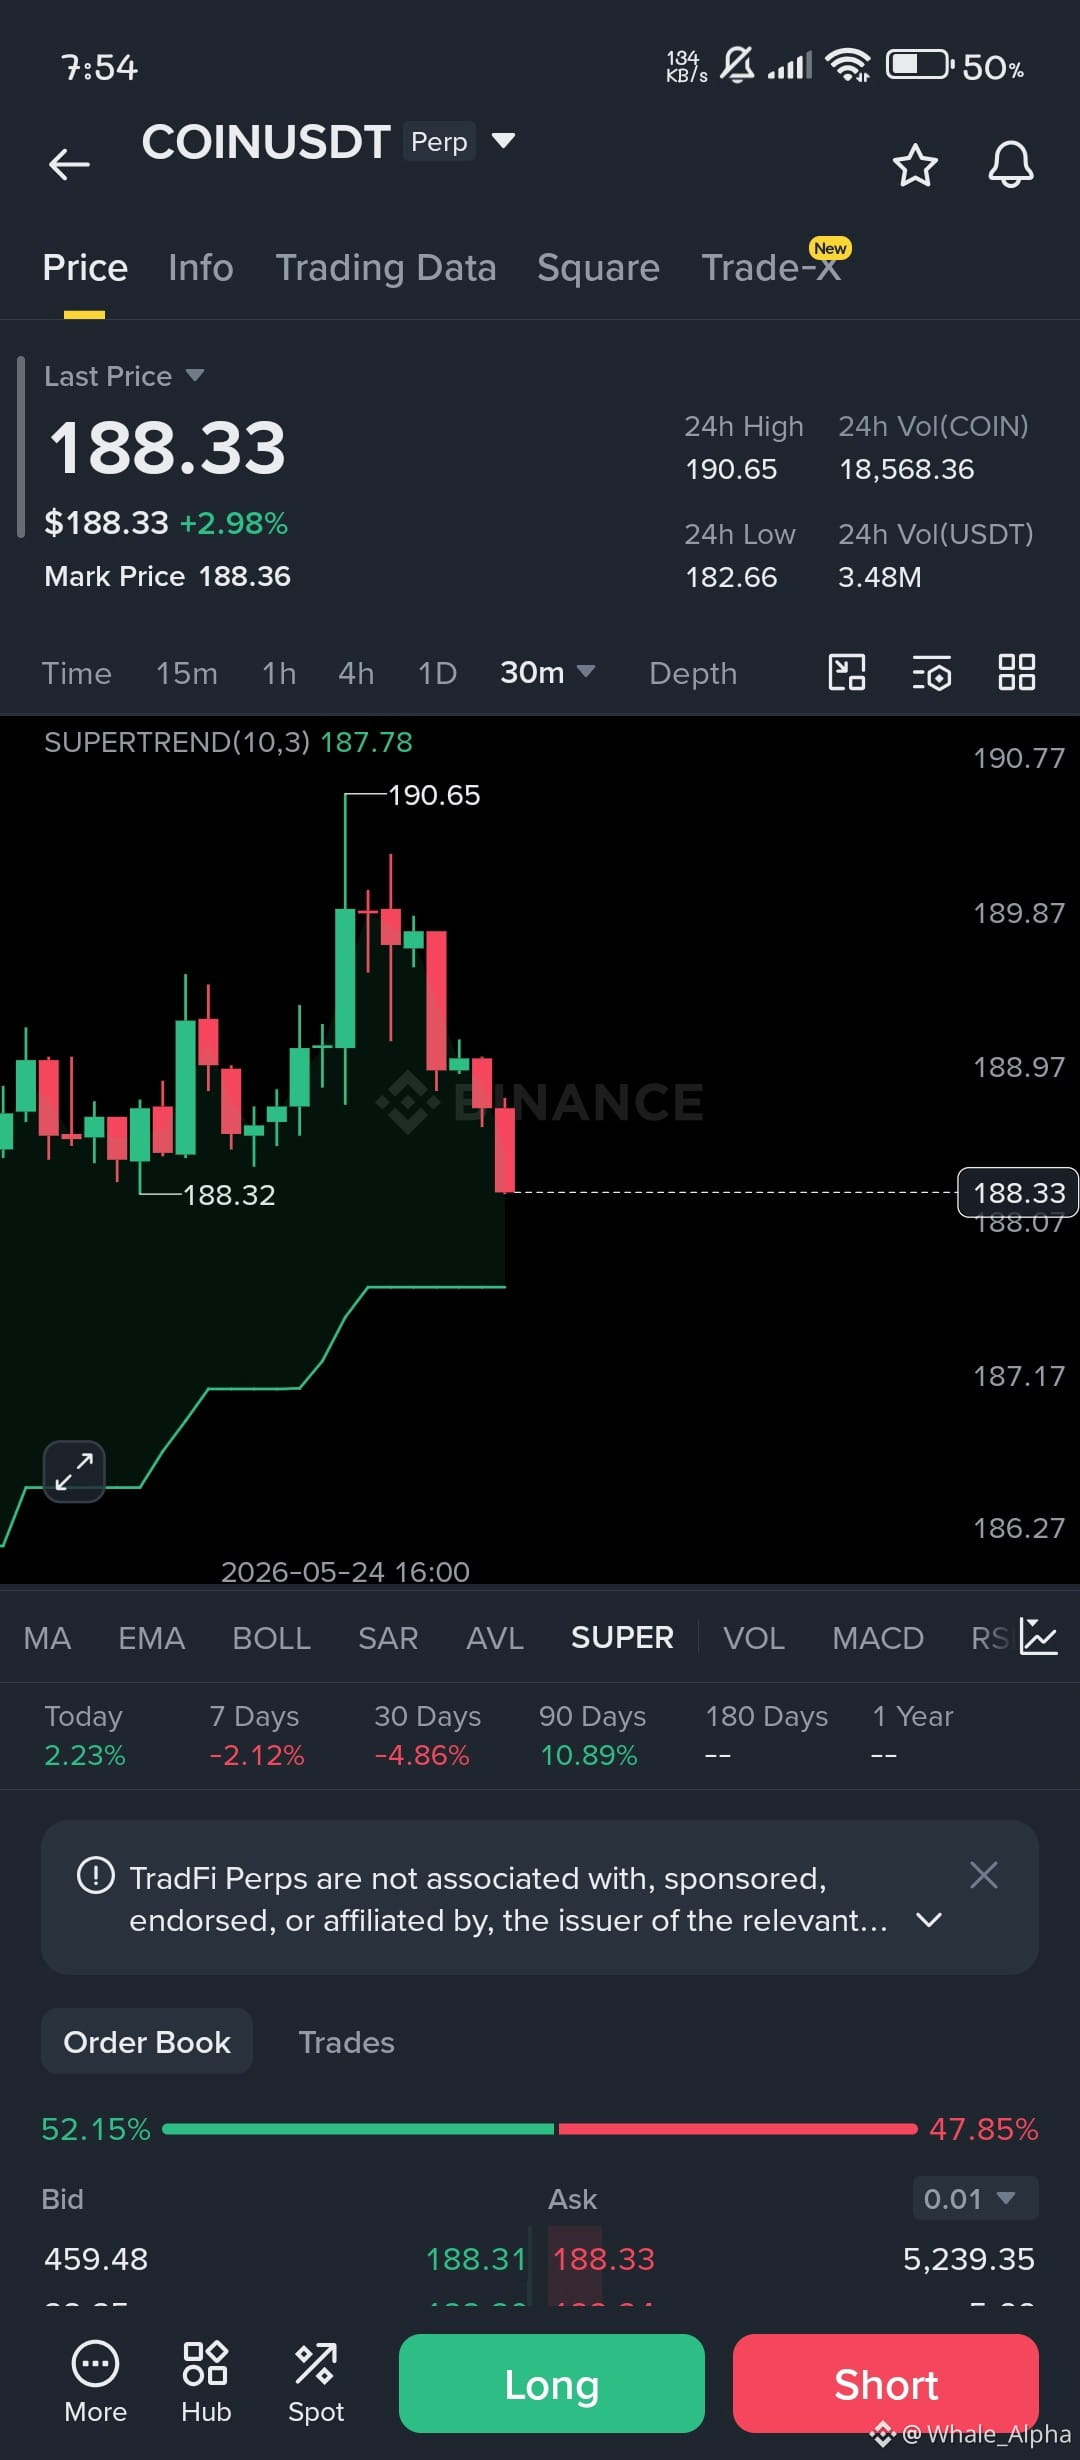
Task: Tap the 24h Low 182.66 value
Action: (x=731, y=577)
